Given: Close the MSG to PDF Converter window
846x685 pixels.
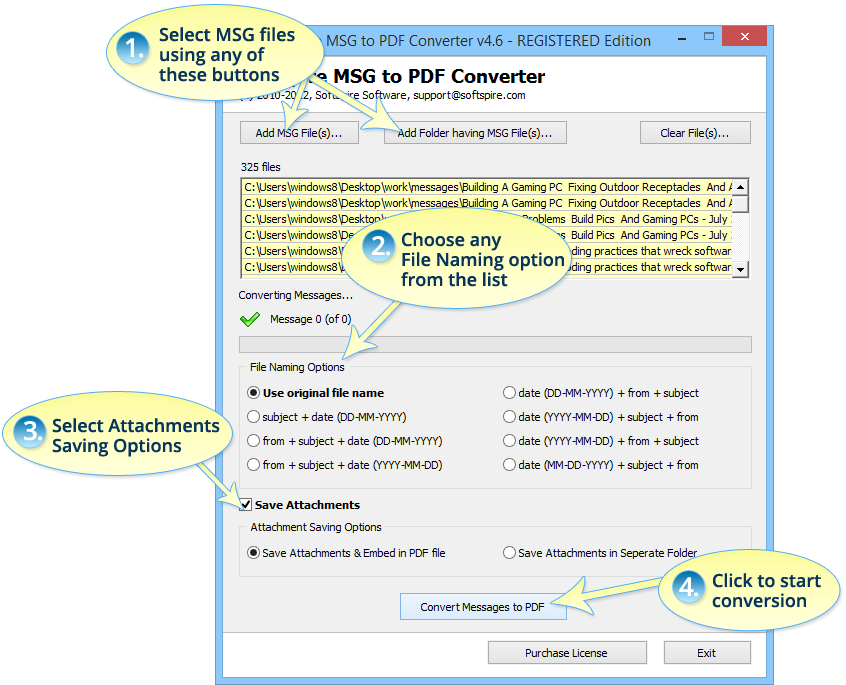Looking at the screenshot, I should (745, 37).
